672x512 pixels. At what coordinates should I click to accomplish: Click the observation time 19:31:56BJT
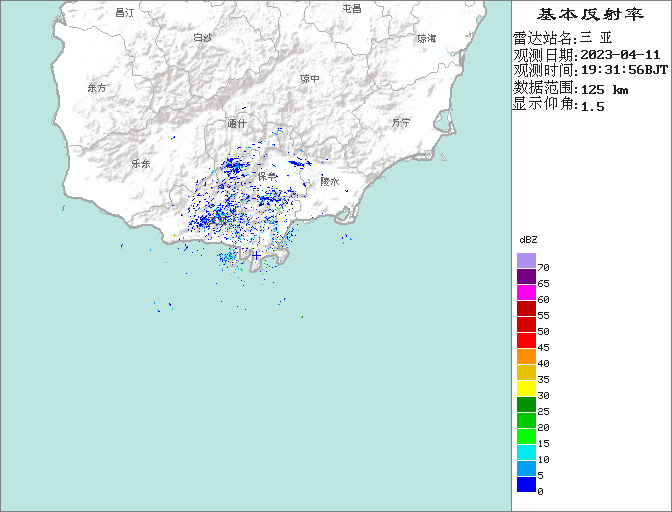coord(624,70)
